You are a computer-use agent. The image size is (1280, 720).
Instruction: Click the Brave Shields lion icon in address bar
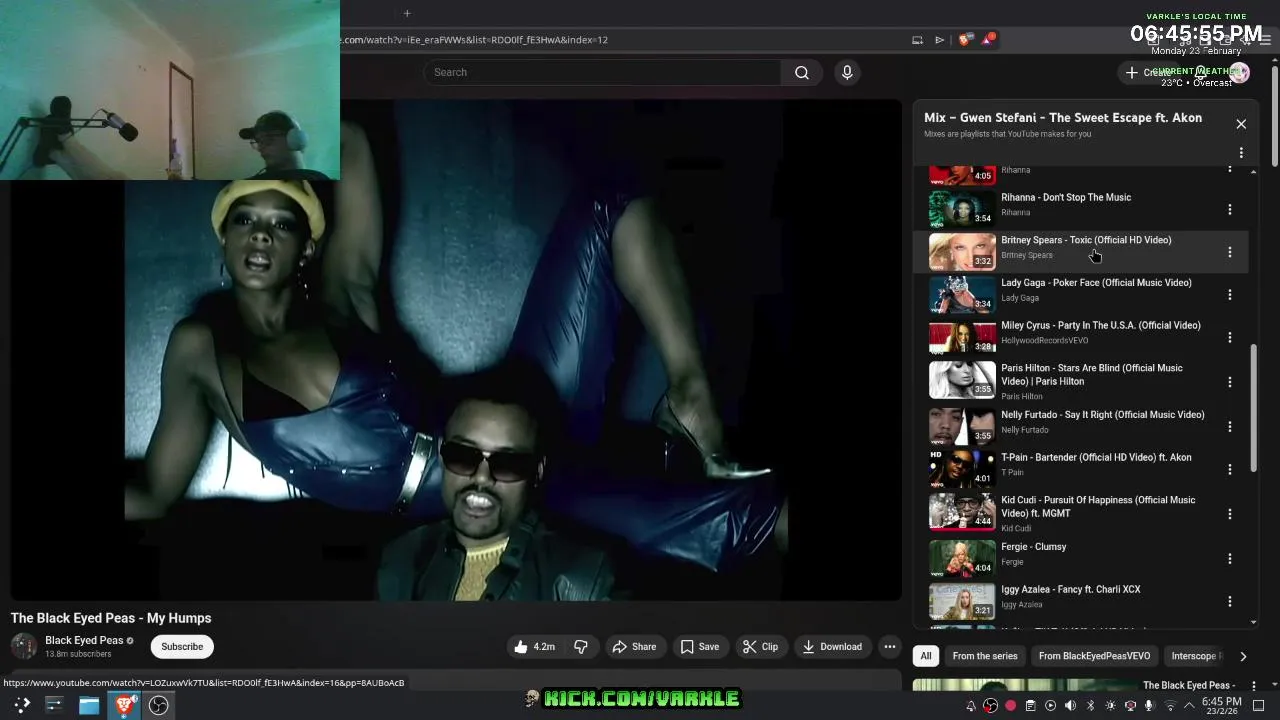click(x=964, y=40)
